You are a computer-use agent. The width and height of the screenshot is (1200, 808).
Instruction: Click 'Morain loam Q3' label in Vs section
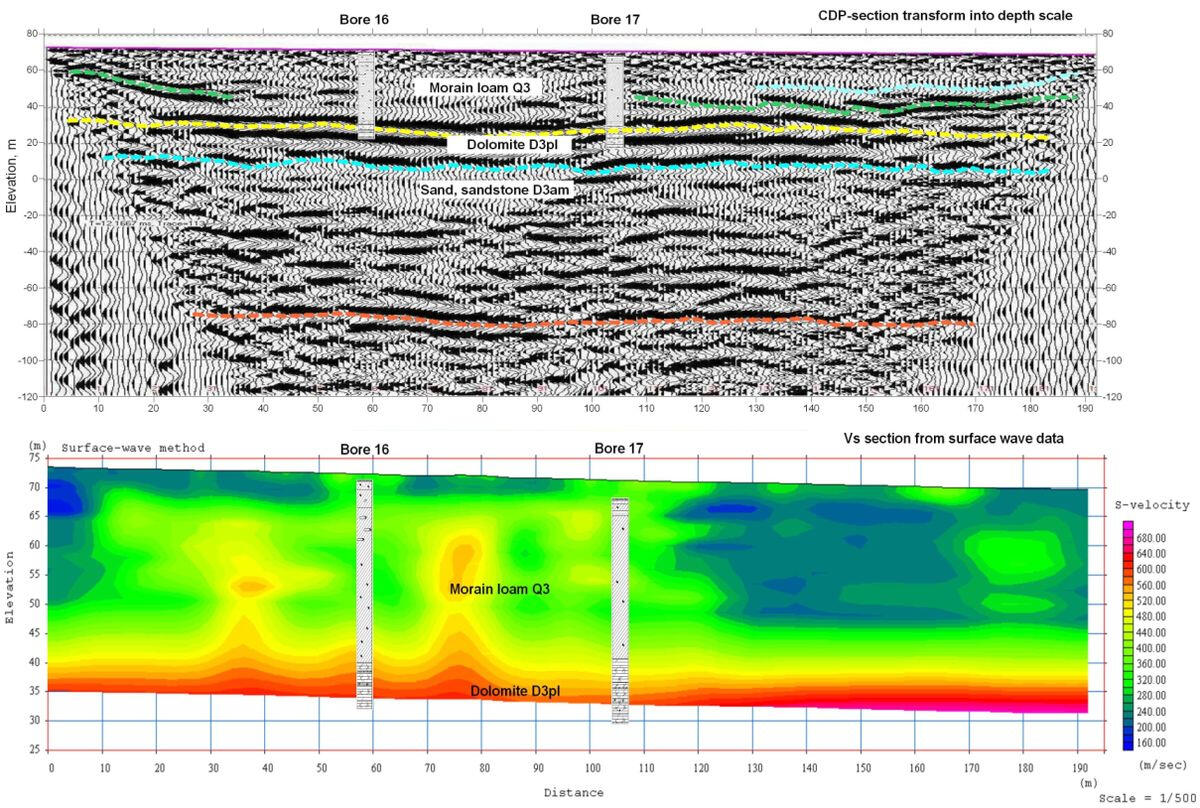(500, 589)
